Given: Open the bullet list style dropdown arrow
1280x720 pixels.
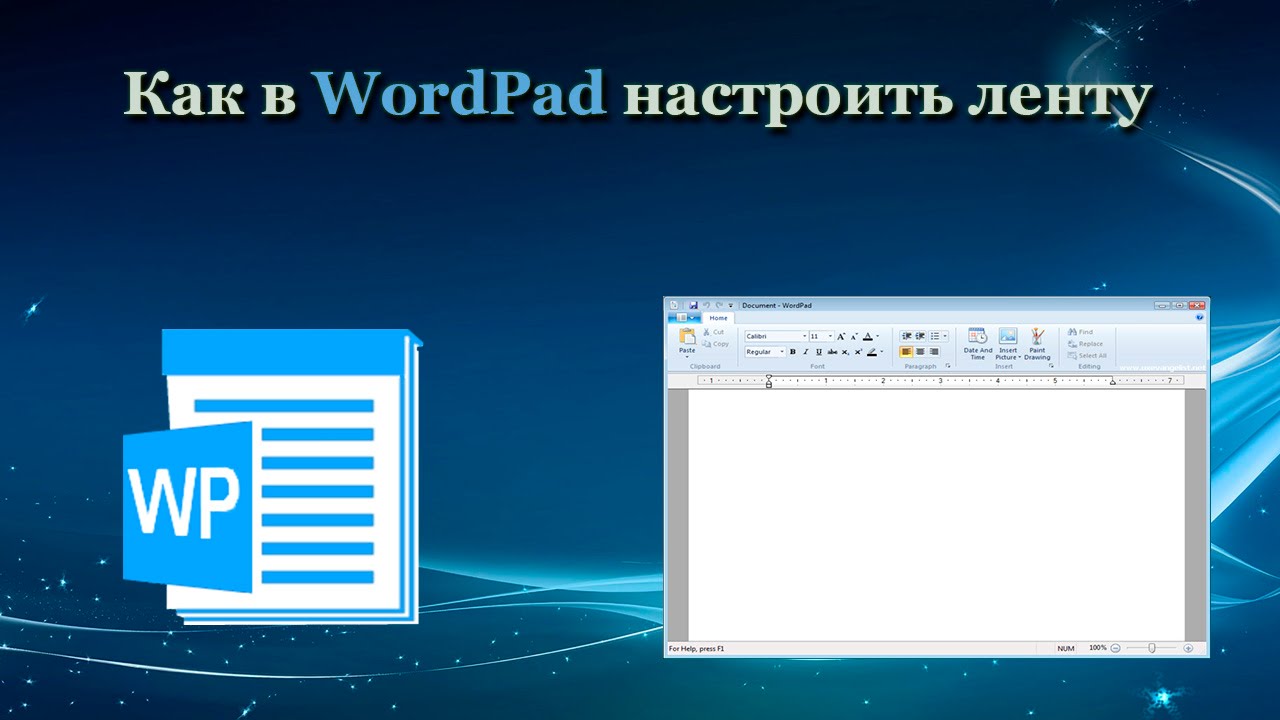Looking at the screenshot, I should coord(945,336).
